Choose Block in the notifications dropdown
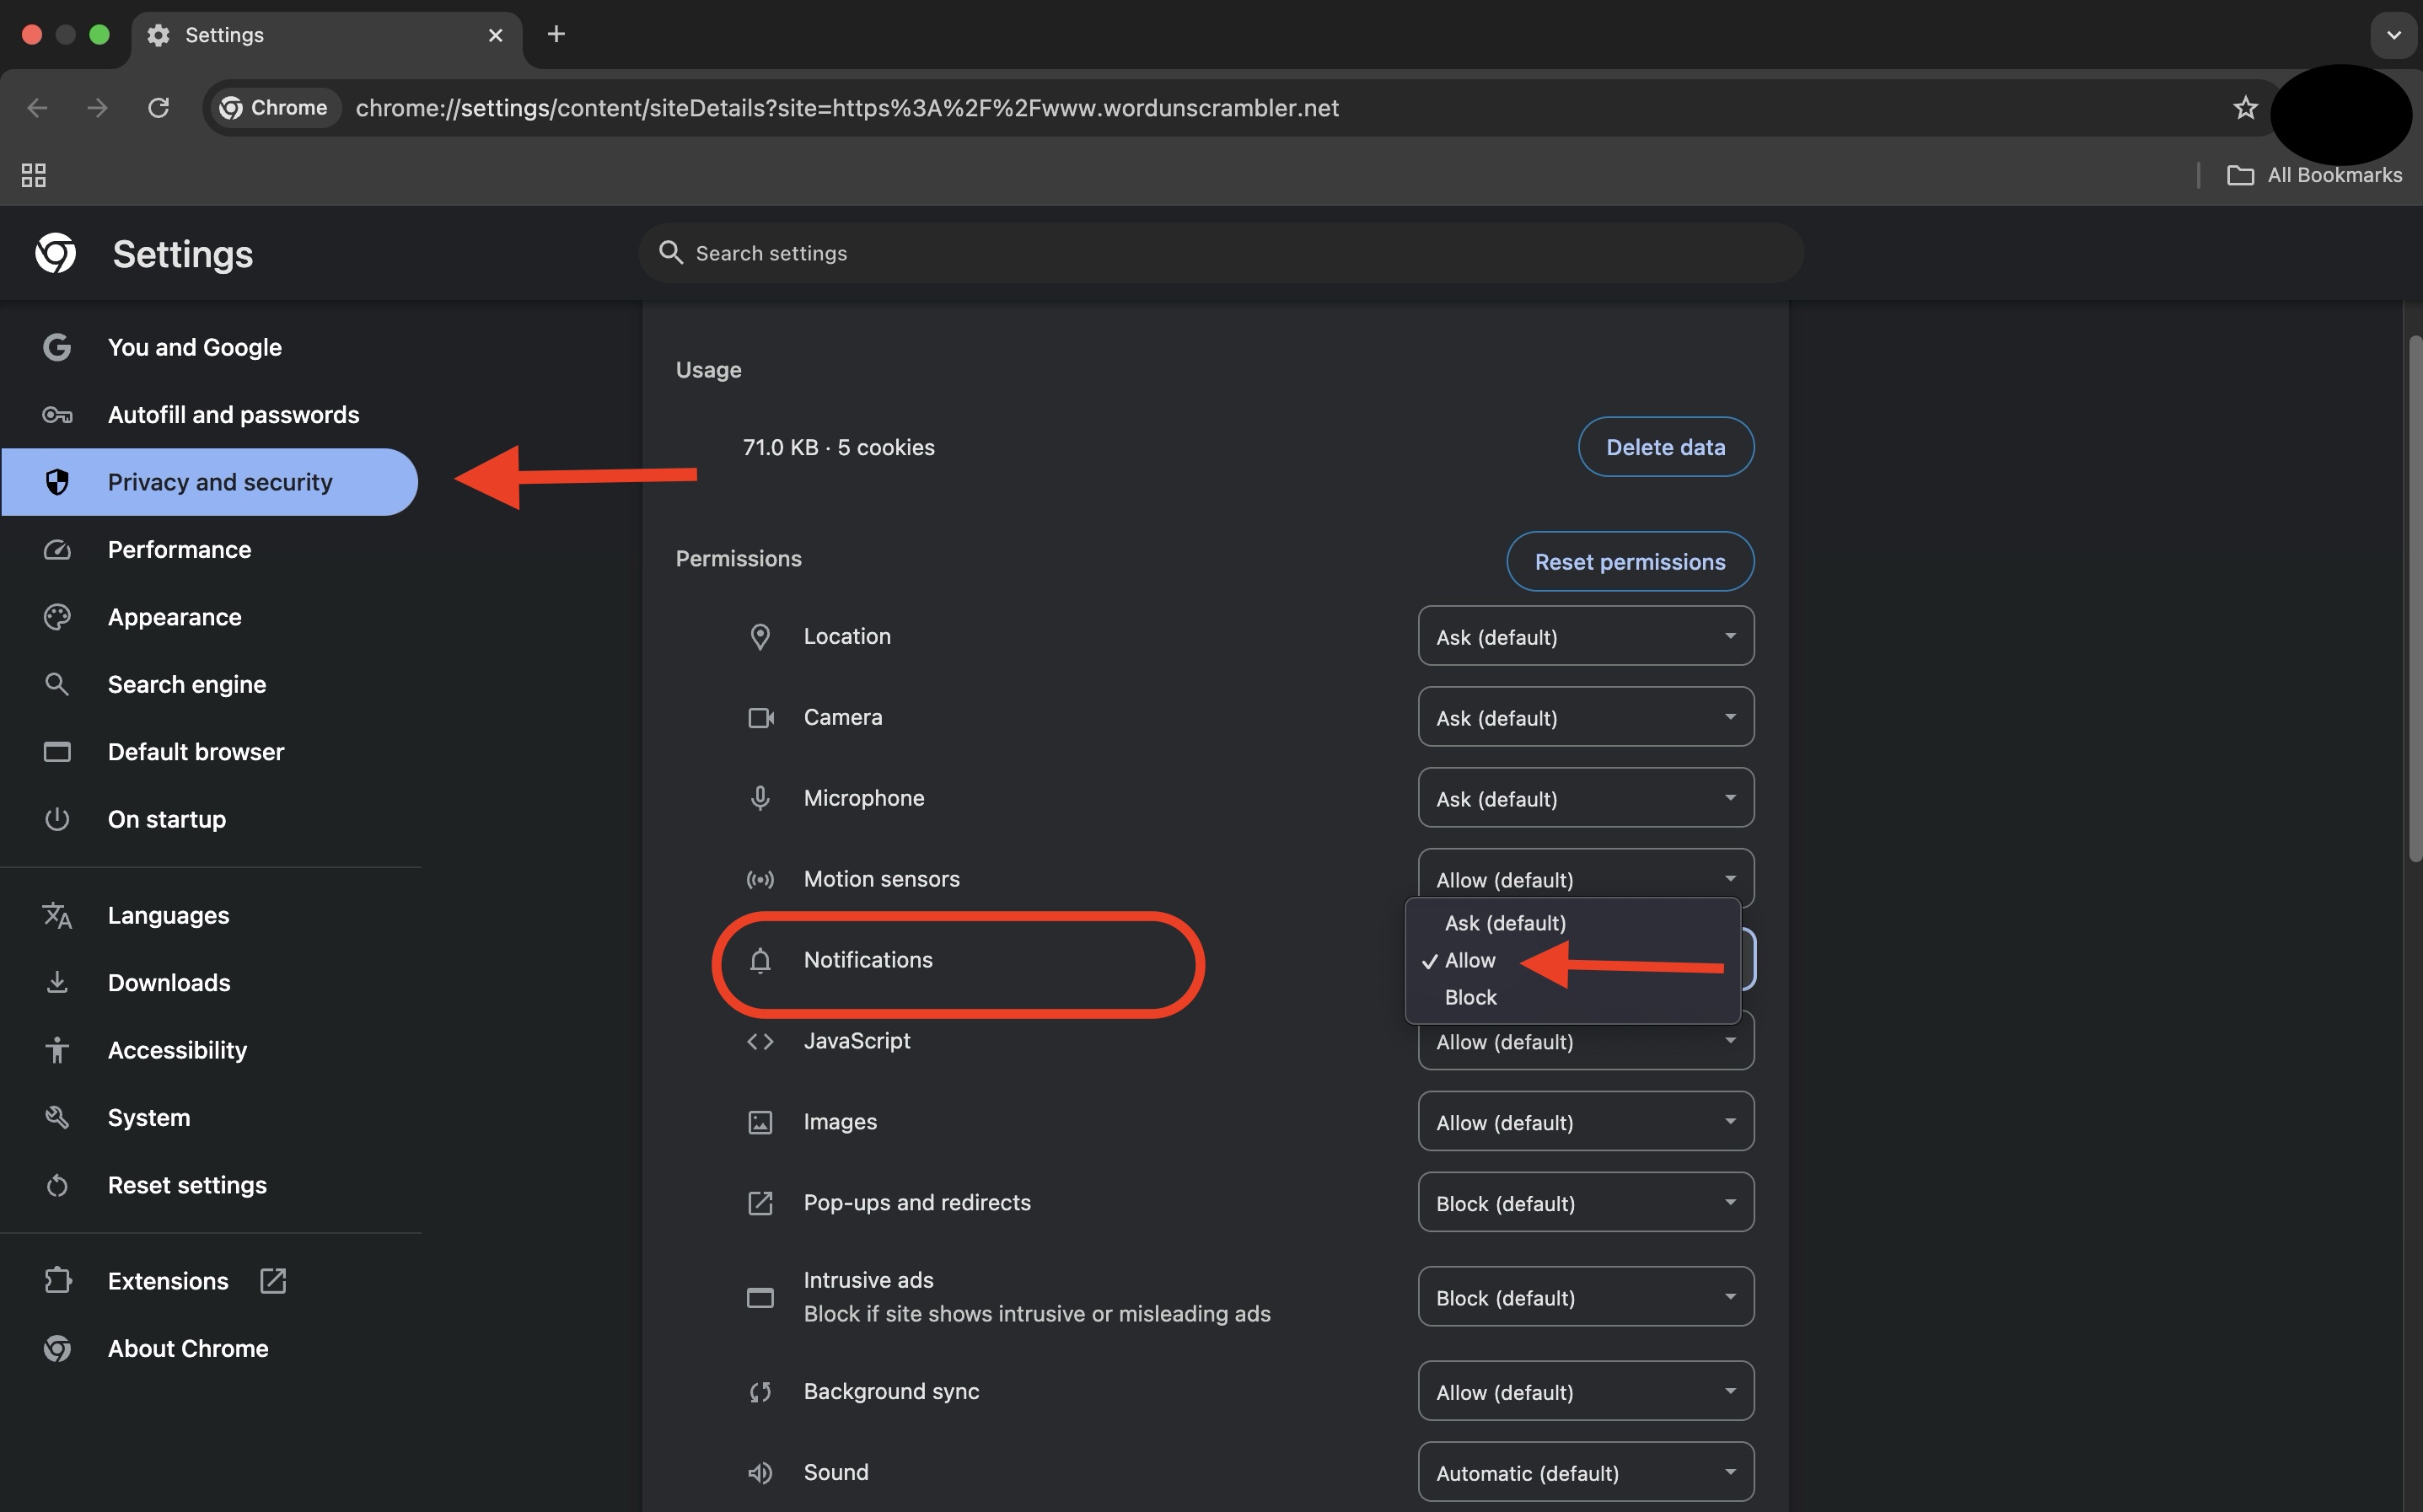This screenshot has width=2423, height=1512. [1573, 997]
